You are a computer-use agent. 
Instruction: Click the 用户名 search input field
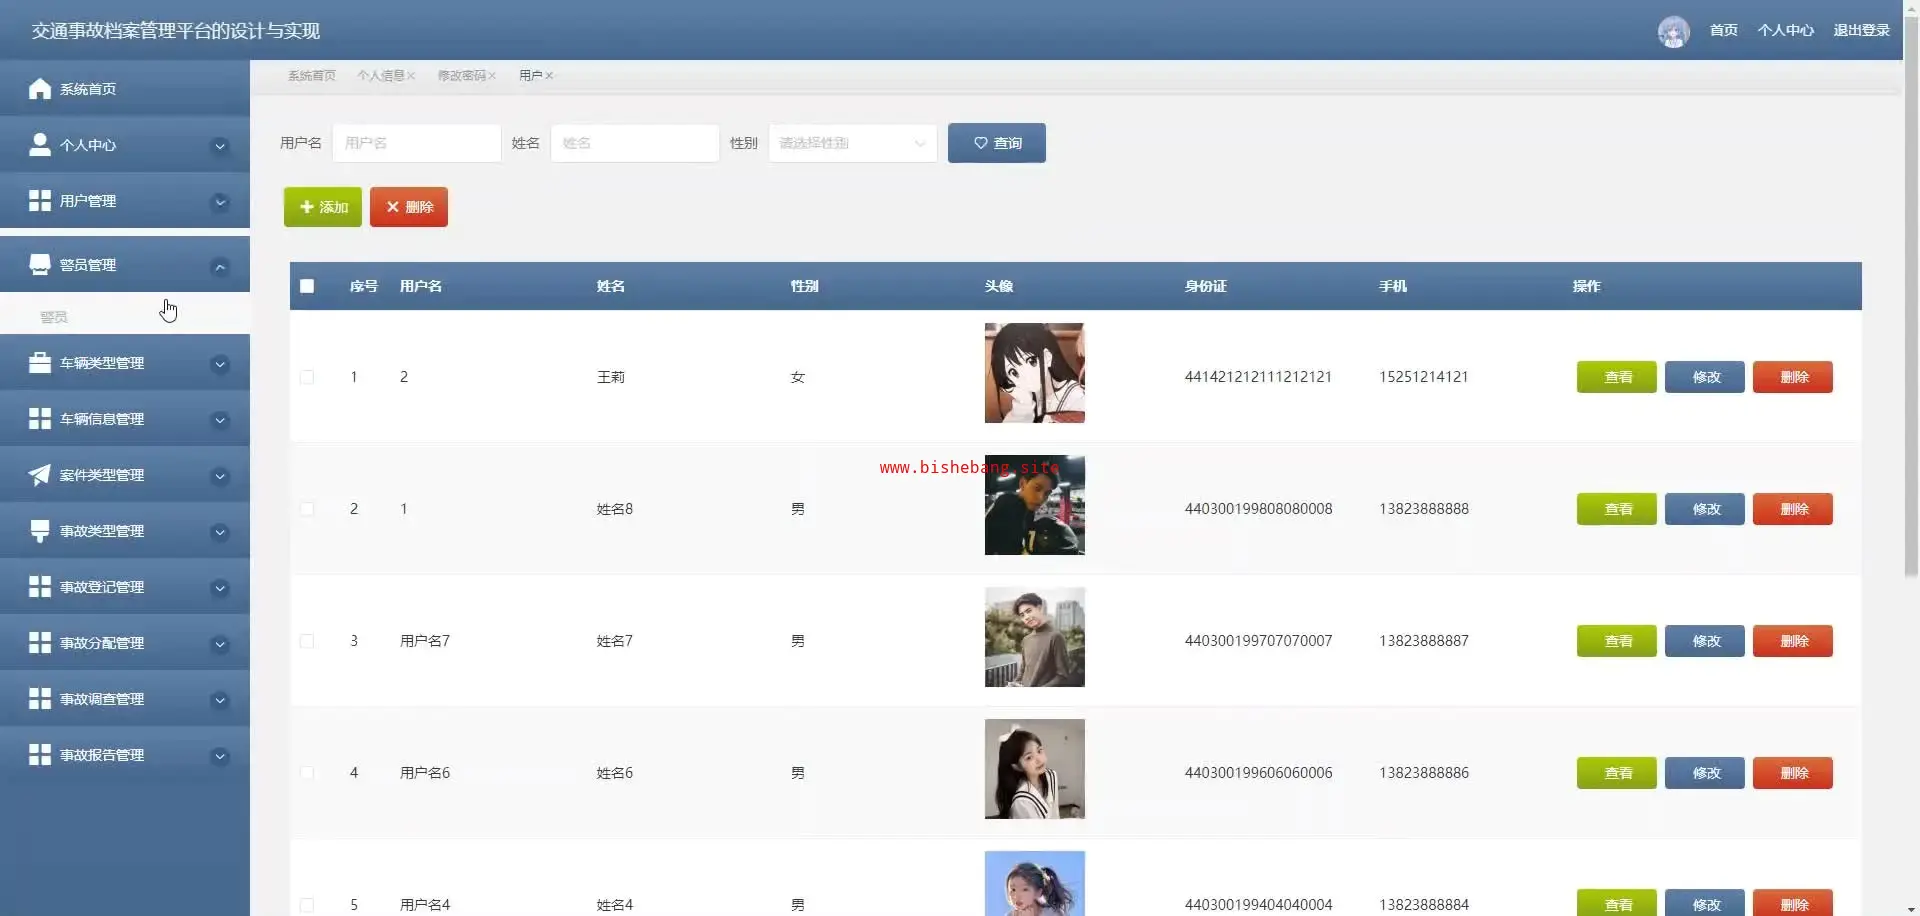tap(416, 143)
